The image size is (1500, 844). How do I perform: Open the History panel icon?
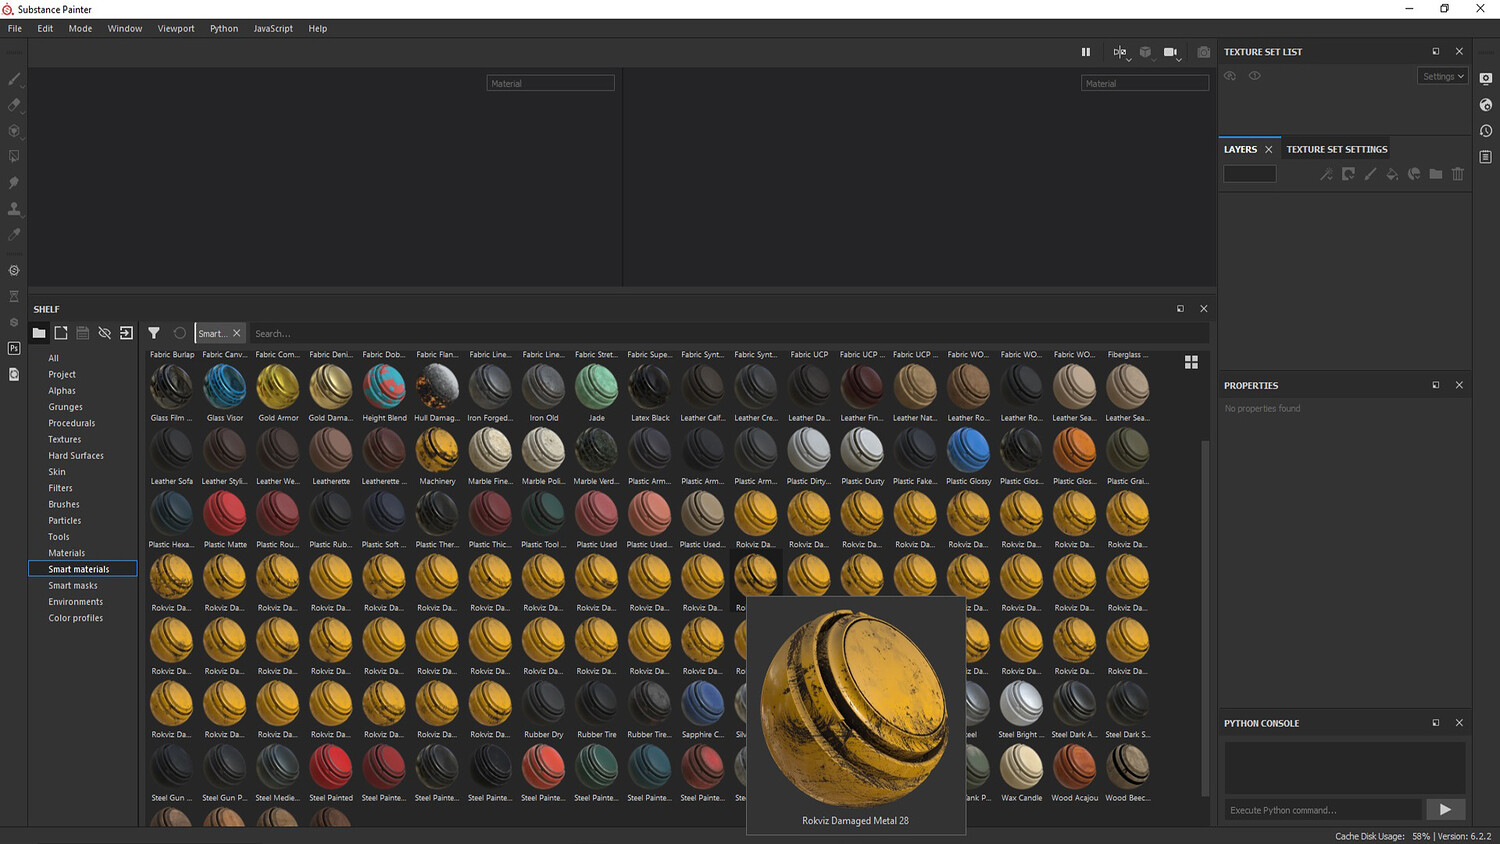1486,131
